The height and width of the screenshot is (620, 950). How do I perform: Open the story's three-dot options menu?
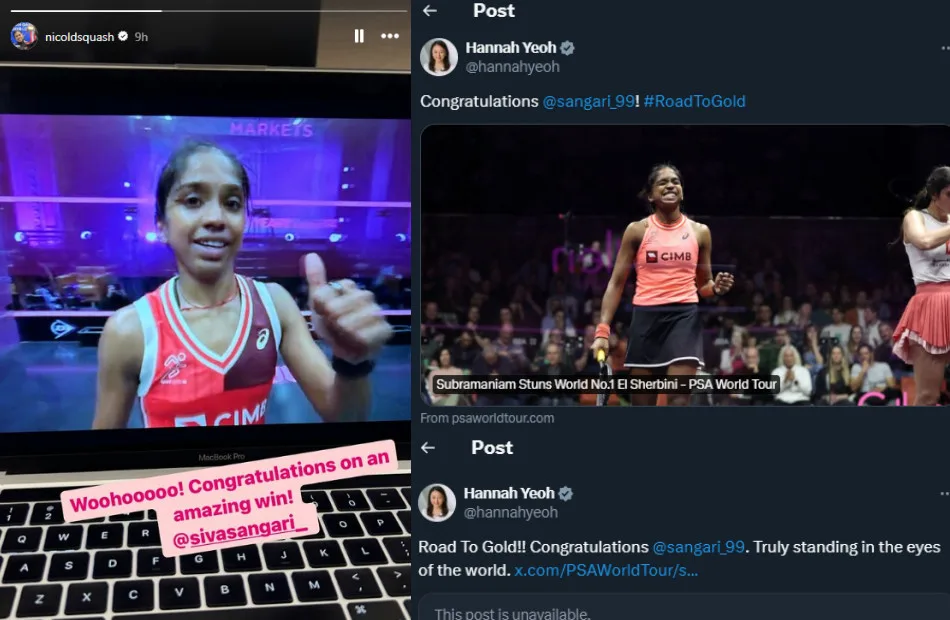pos(390,36)
